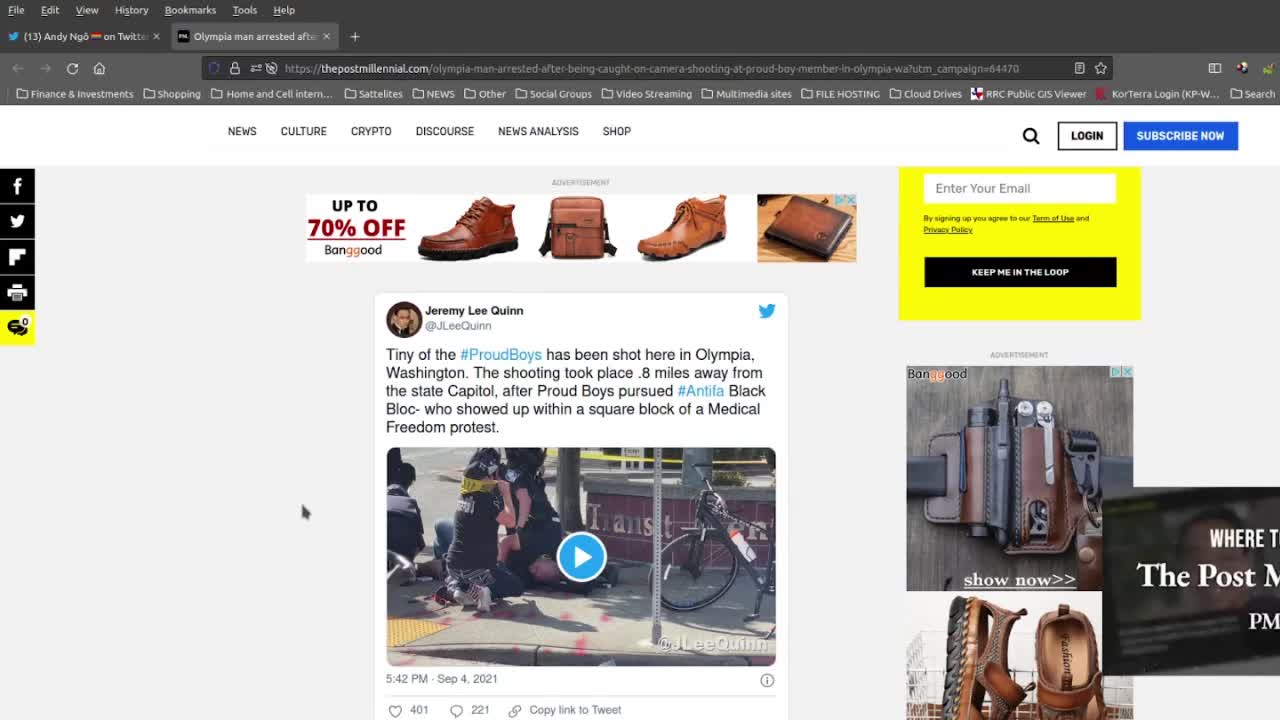This screenshot has width=1280, height=720.
Task: Open Social Groups bookmark folder
Action: 553,94
